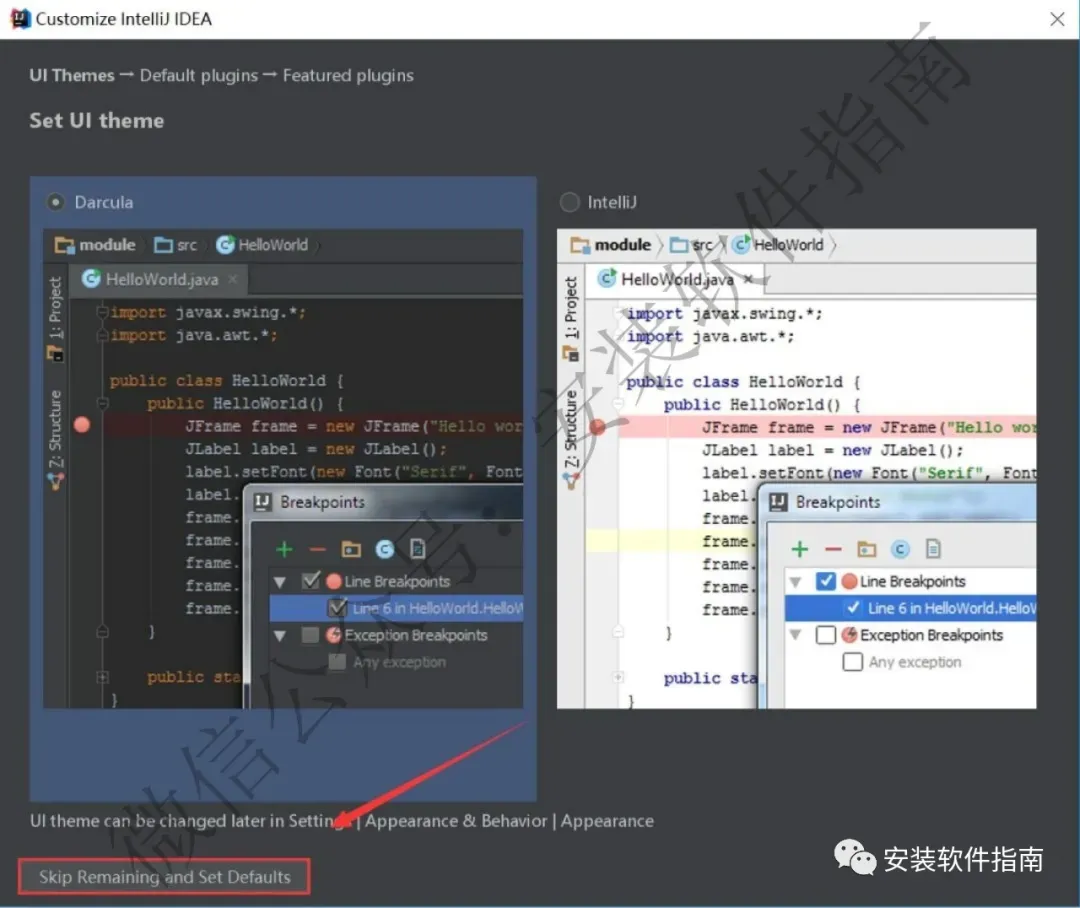Collapse Line Breakpoints node in Darcula preview

point(280,581)
